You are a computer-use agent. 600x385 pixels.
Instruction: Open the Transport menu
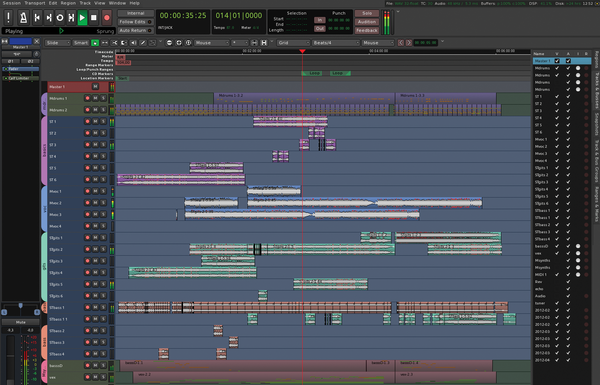35,3
